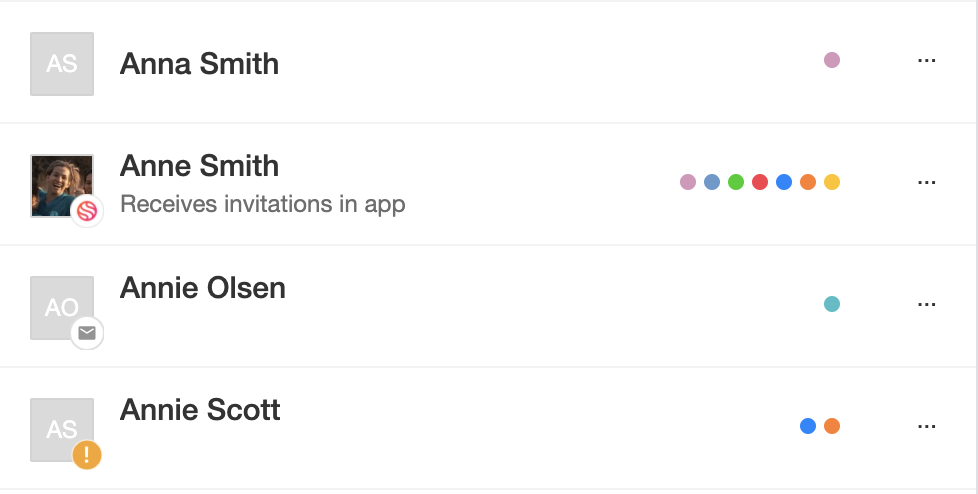Click Annie Olsen's AO initials avatar
This screenshot has width=978, height=494.
tap(62, 308)
